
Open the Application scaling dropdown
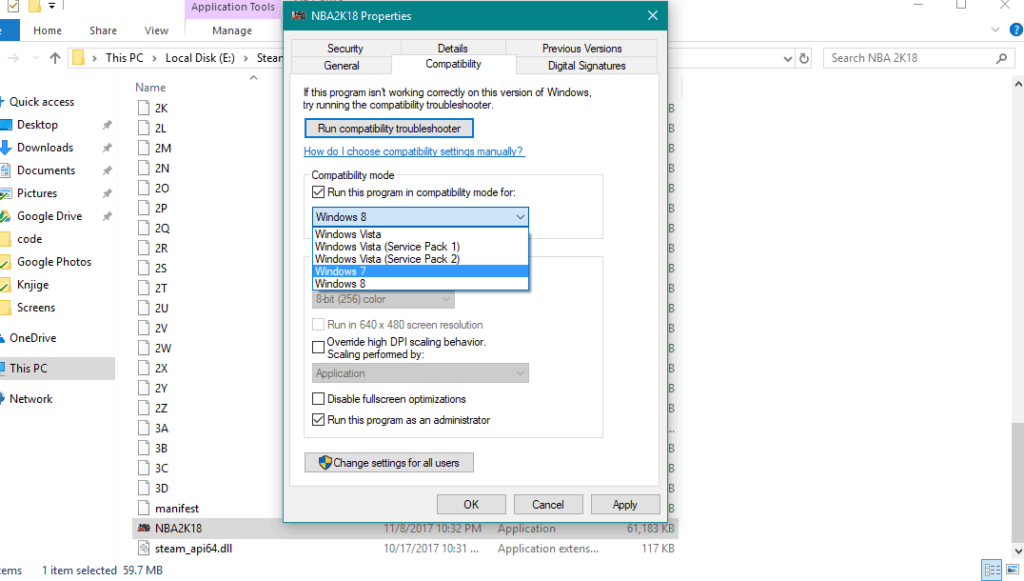pyautogui.click(x=420, y=373)
